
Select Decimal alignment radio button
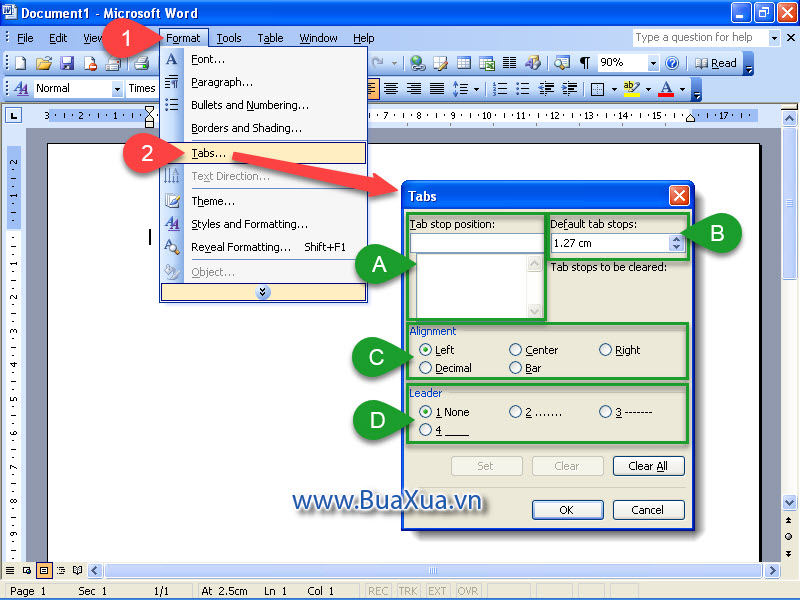(425, 368)
